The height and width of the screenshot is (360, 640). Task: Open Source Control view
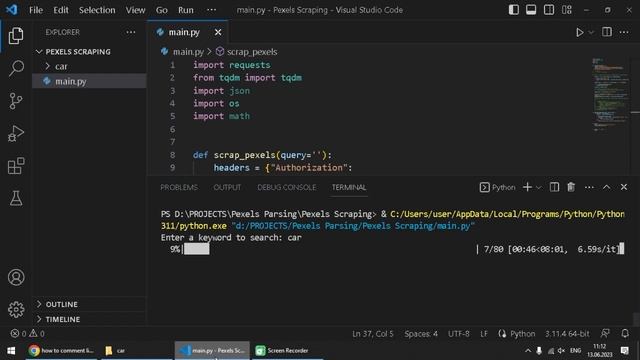16,101
